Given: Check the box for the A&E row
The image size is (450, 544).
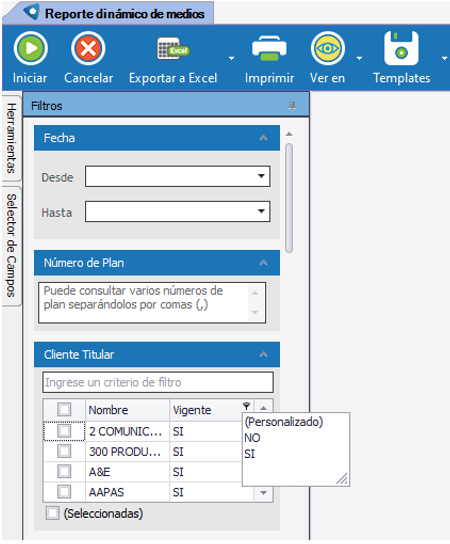Looking at the screenshot, I should point(64,471).
